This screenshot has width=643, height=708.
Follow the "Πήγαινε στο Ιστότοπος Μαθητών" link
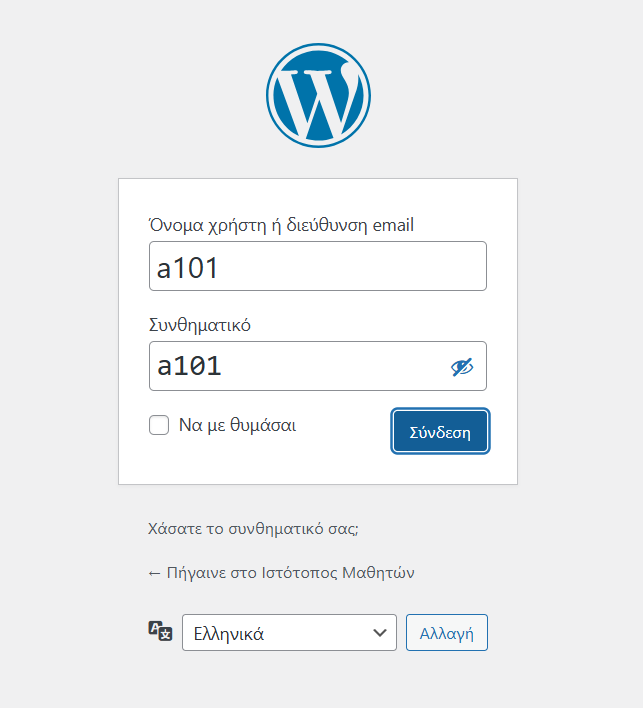click(281, 573)
